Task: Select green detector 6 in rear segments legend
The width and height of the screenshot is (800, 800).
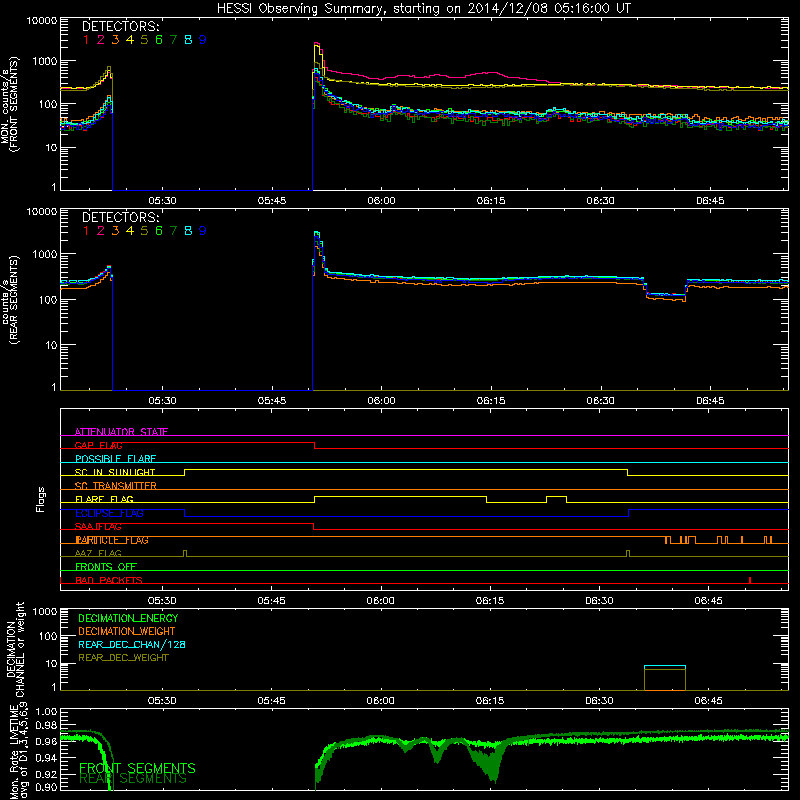Action: pyautogui.click(x=159, y=231)
